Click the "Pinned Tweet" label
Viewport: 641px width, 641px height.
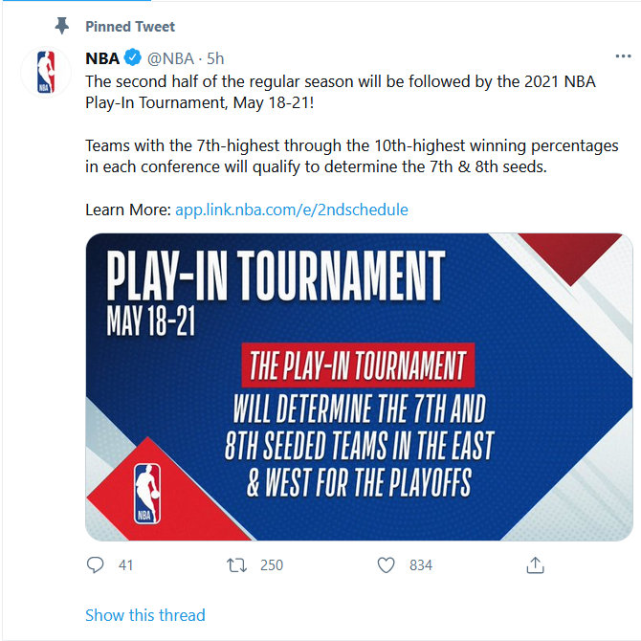coord(130,27)
